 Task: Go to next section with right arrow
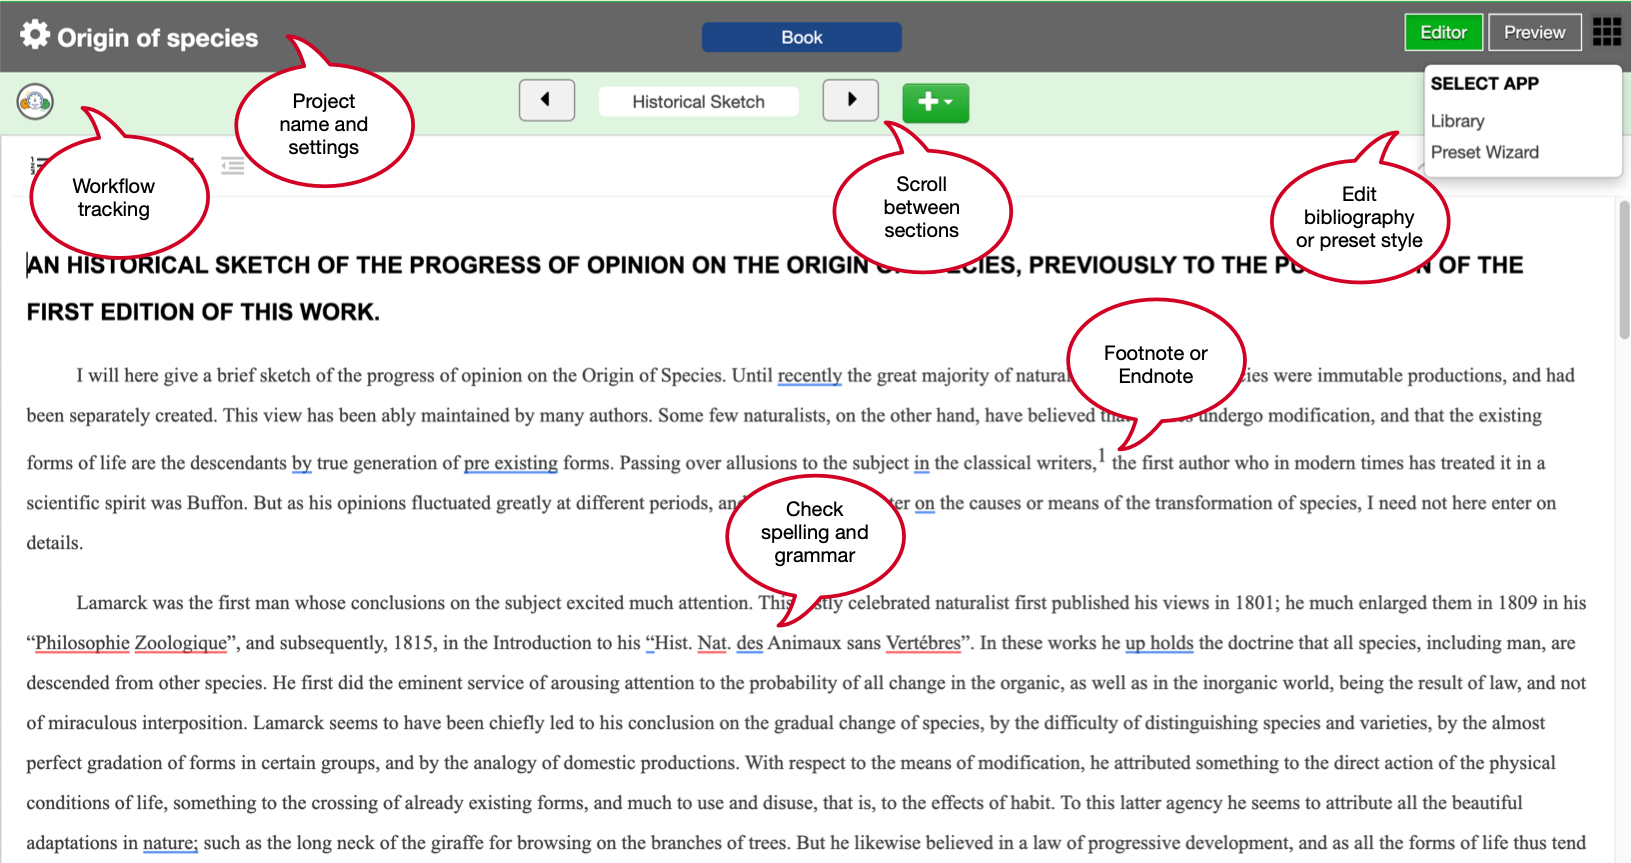pyautogui.click(x=850, y=100)
